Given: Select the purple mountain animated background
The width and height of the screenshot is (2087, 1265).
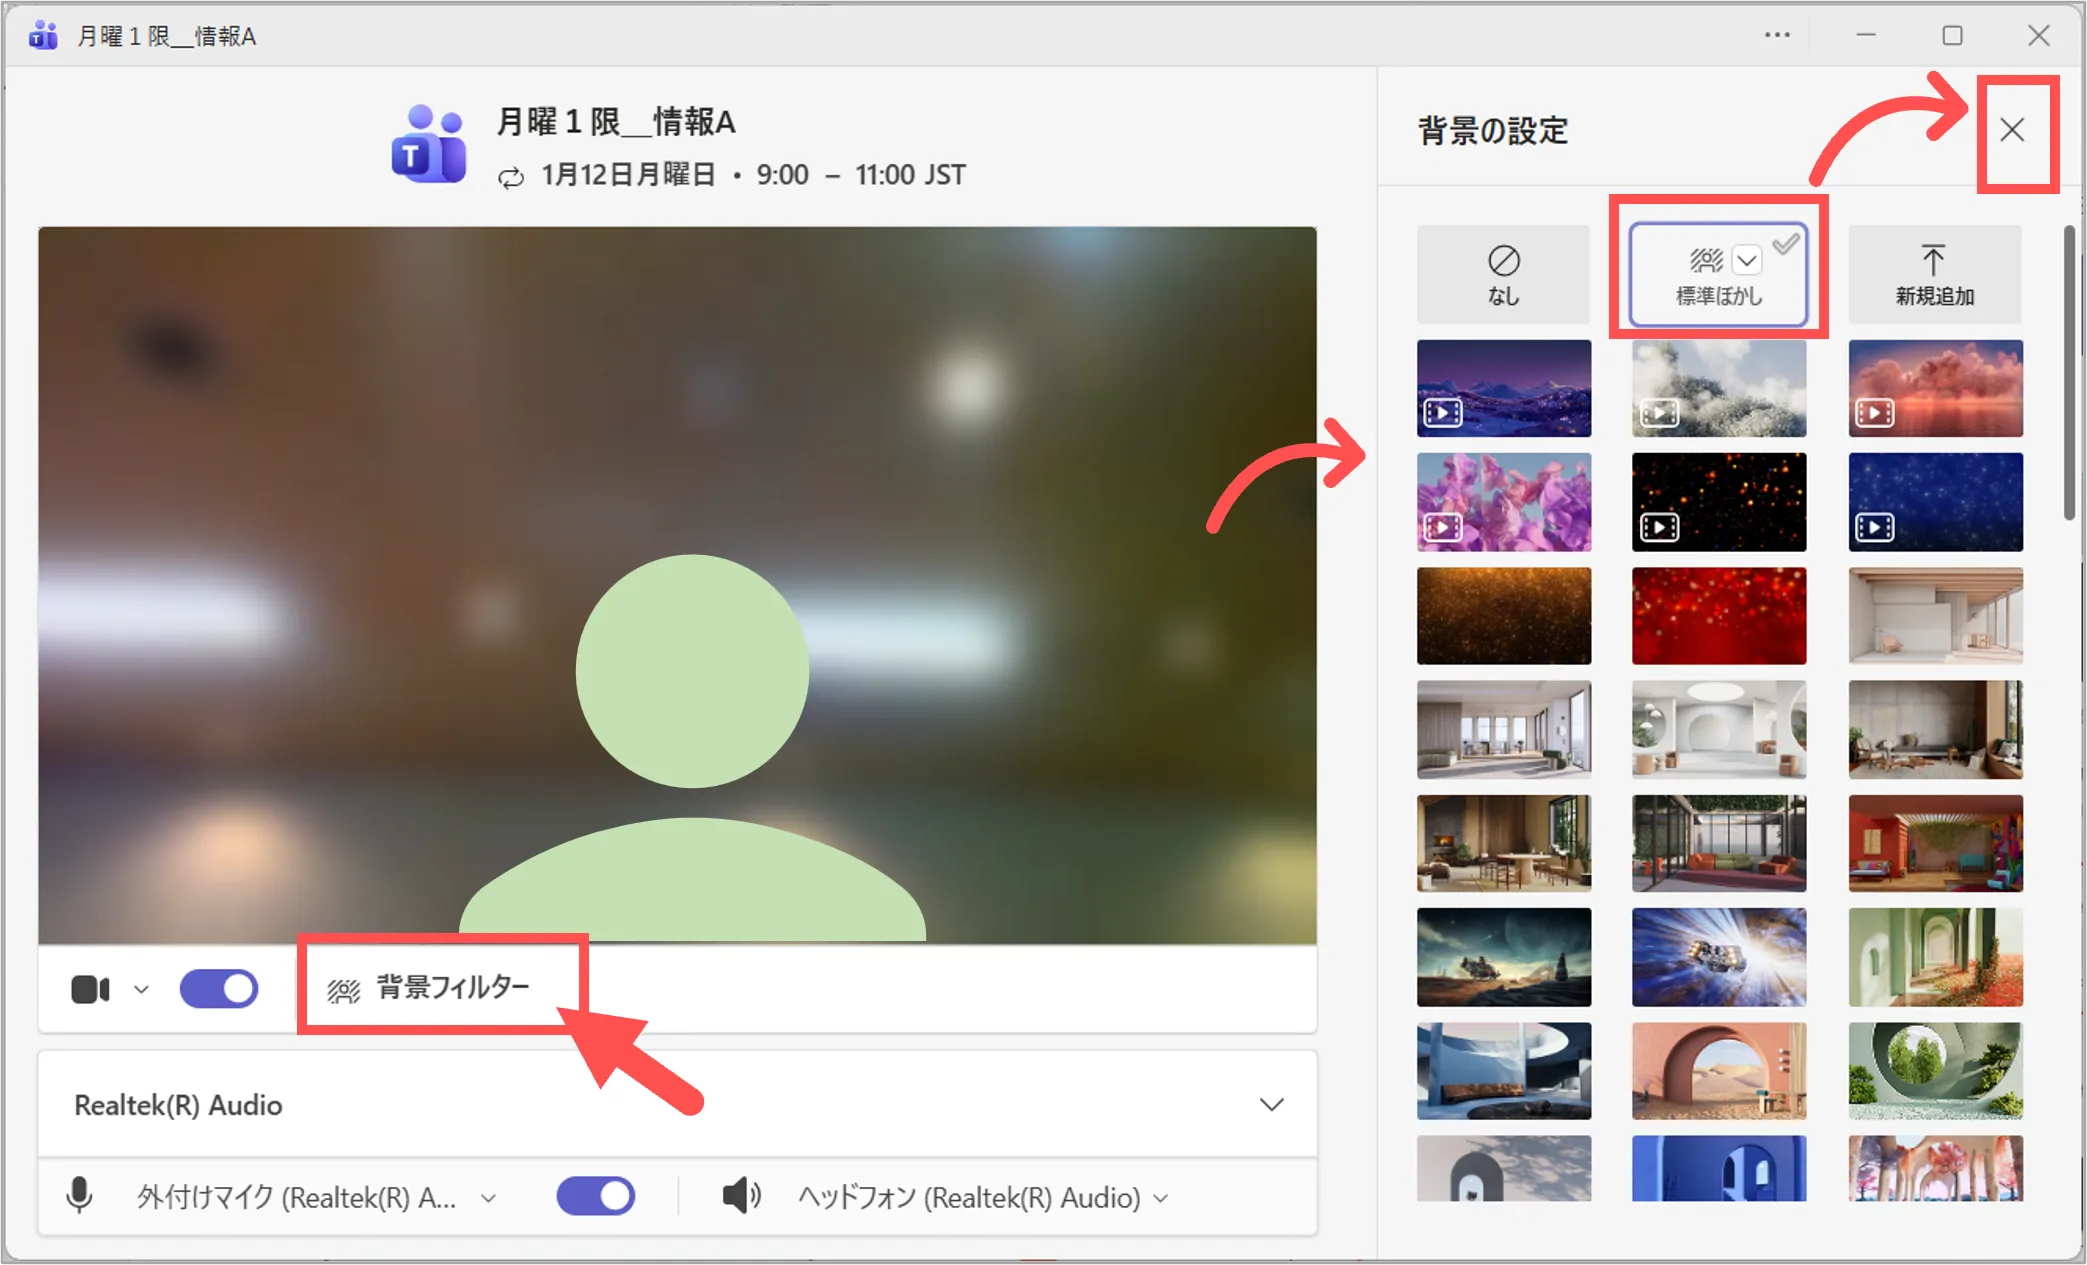Looking at the screenshot, I should point(1503,388).
